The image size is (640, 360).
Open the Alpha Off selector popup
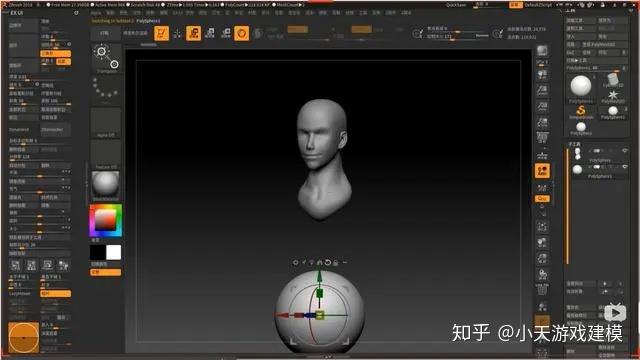click(x=106, y=123)
